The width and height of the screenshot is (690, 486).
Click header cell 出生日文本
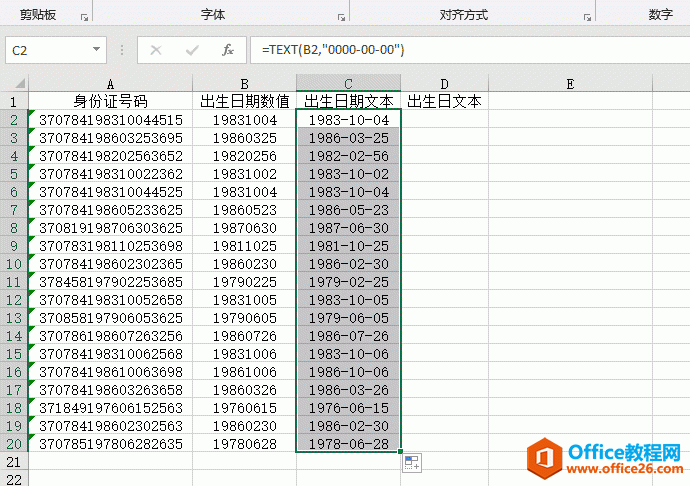pos(444,101)
